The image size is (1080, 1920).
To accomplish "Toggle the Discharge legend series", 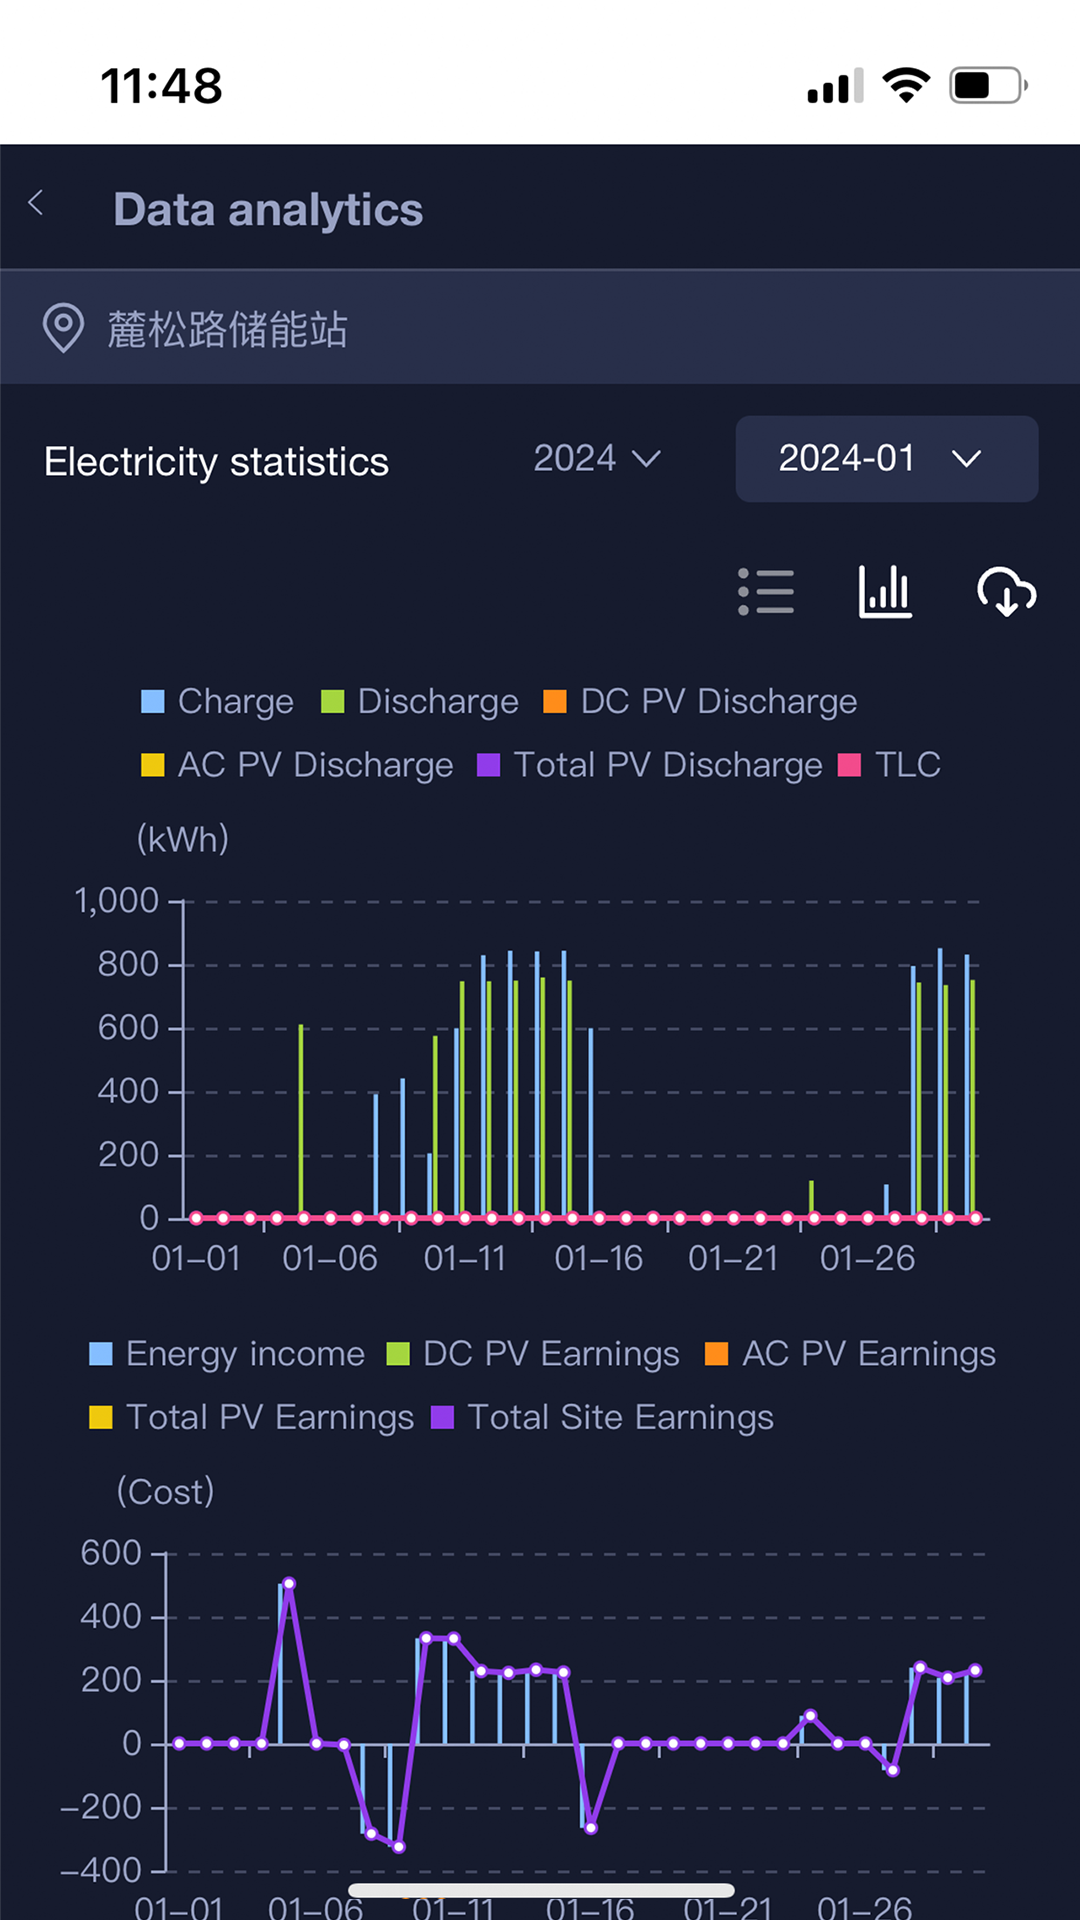I will [x=420, y=702].
